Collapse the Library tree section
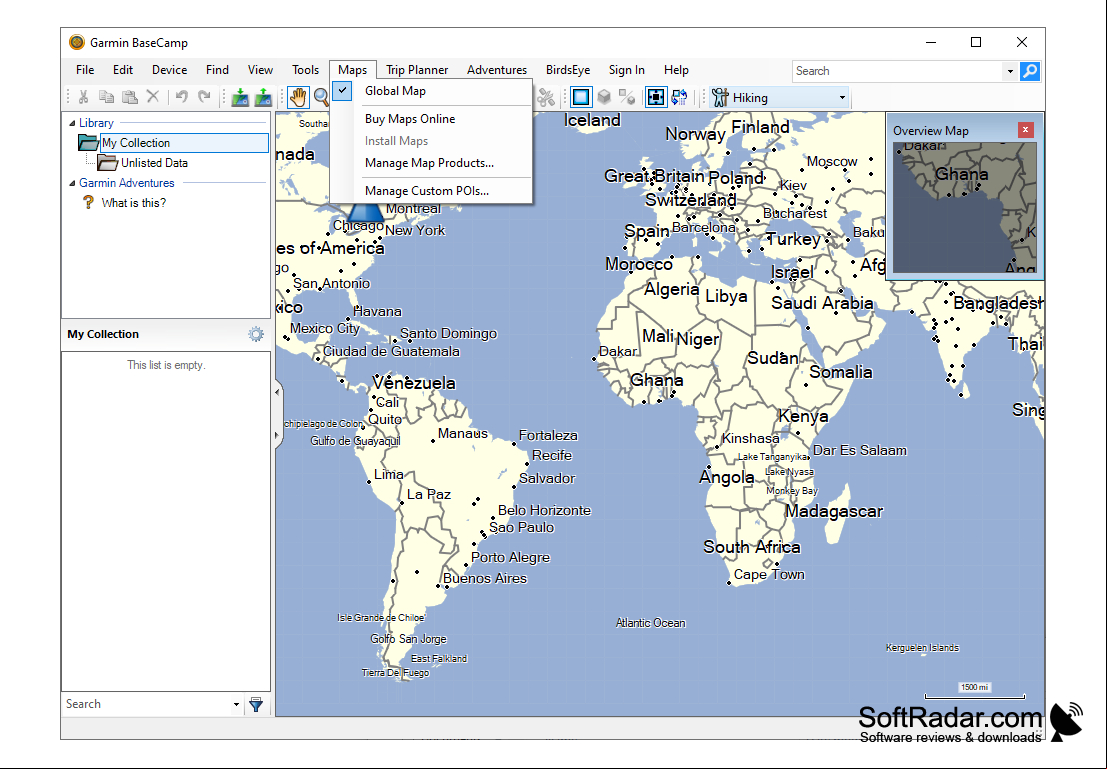Image resolution: width=1107 pixels, height=769 pixels. coord(72,123)
